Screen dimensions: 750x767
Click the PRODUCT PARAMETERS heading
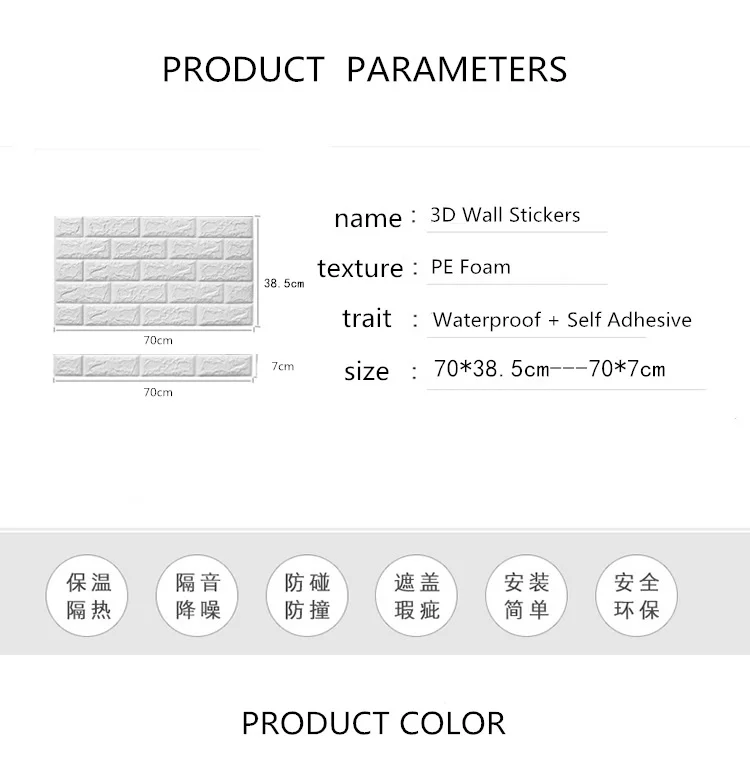(x=364, y=69)
